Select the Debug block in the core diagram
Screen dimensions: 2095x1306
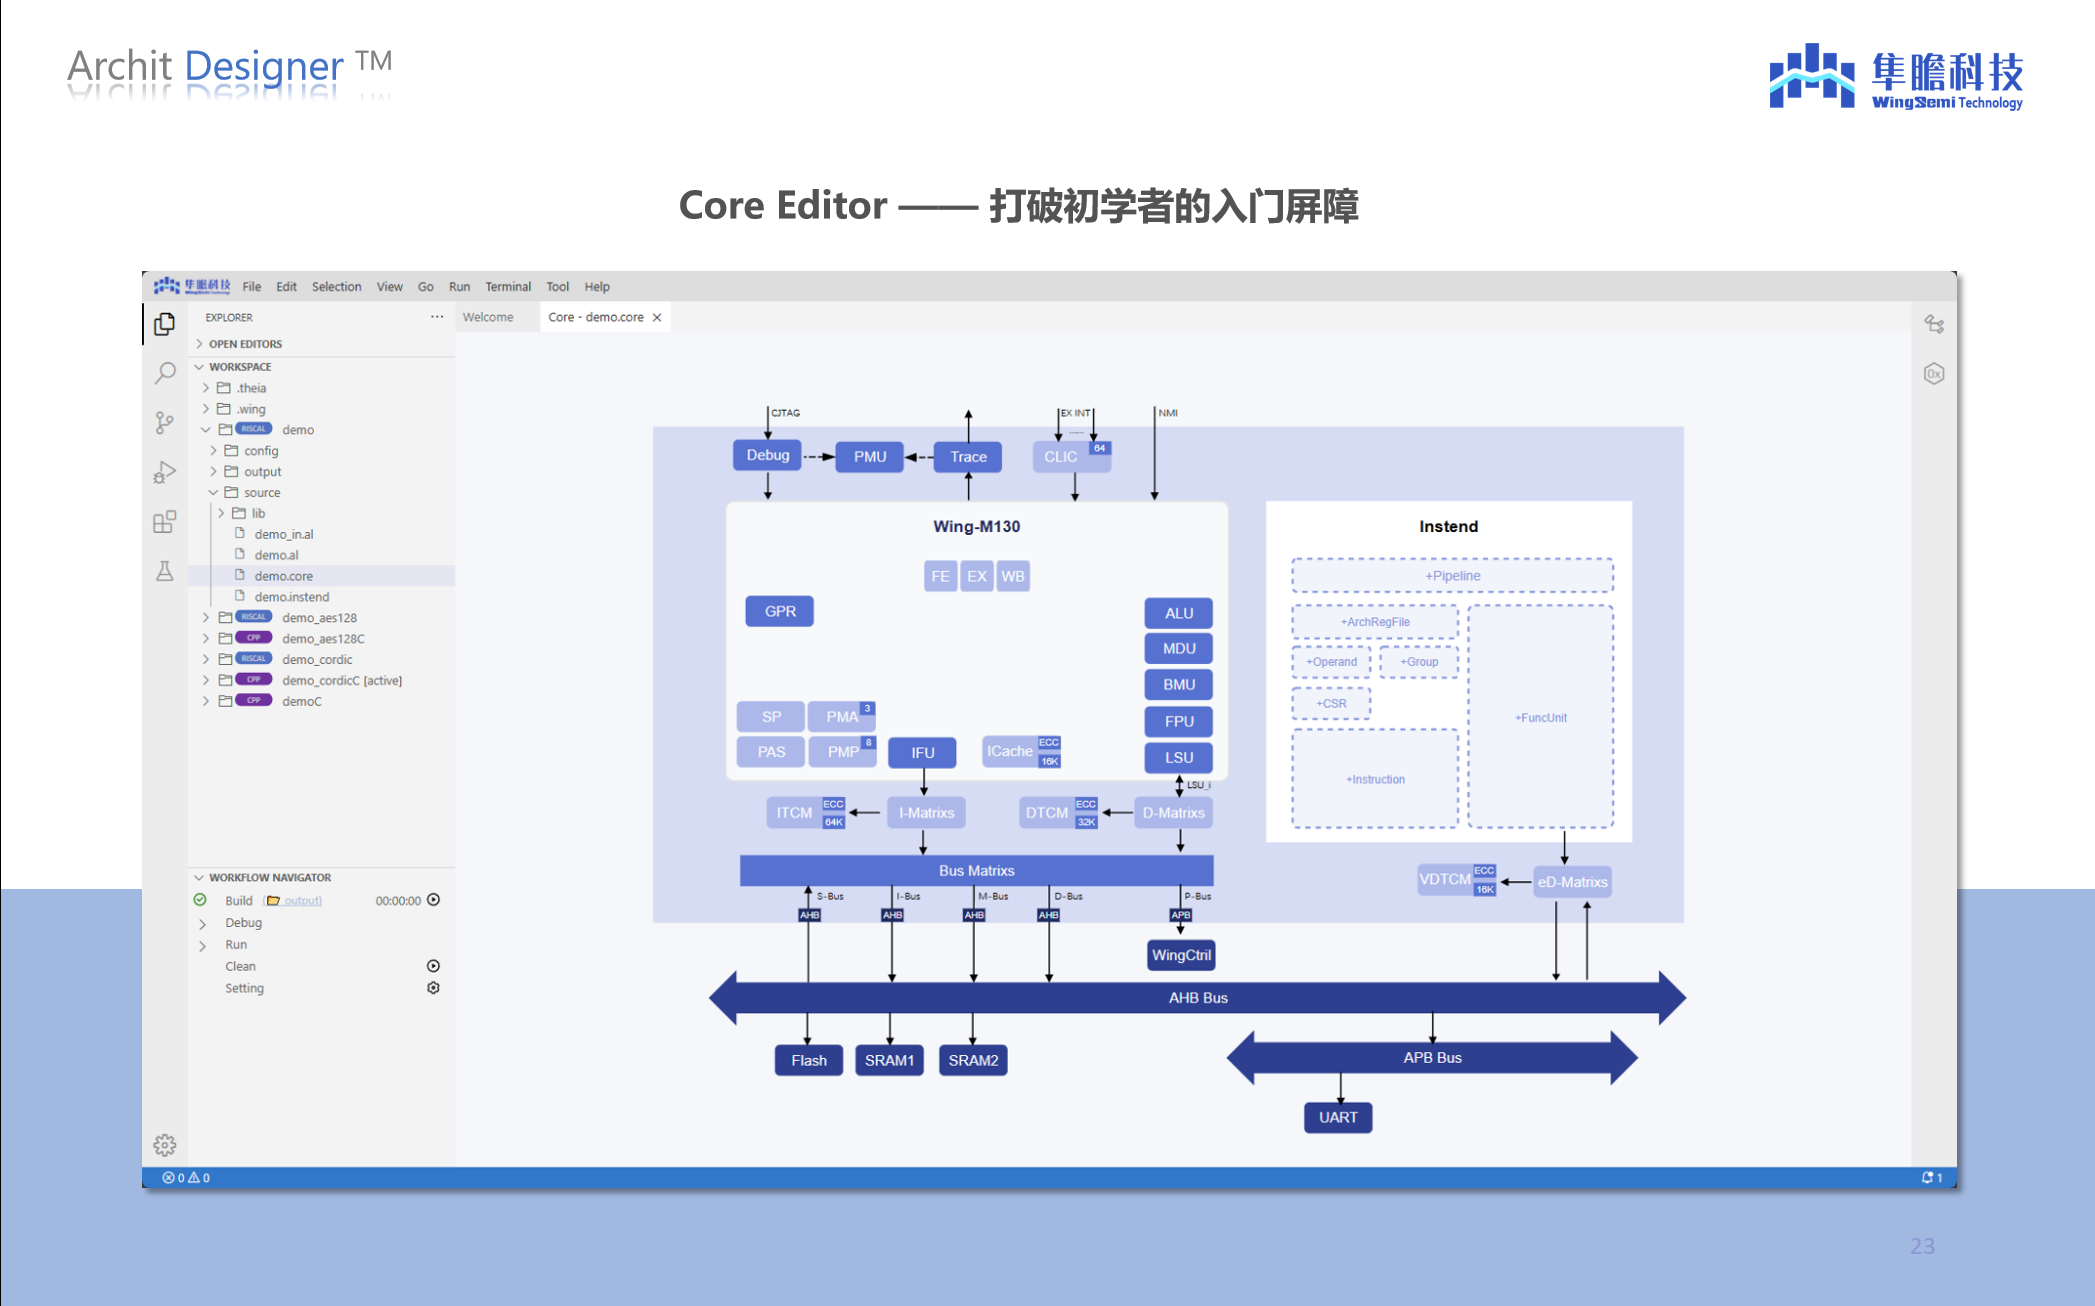click(x=768, y=455)
